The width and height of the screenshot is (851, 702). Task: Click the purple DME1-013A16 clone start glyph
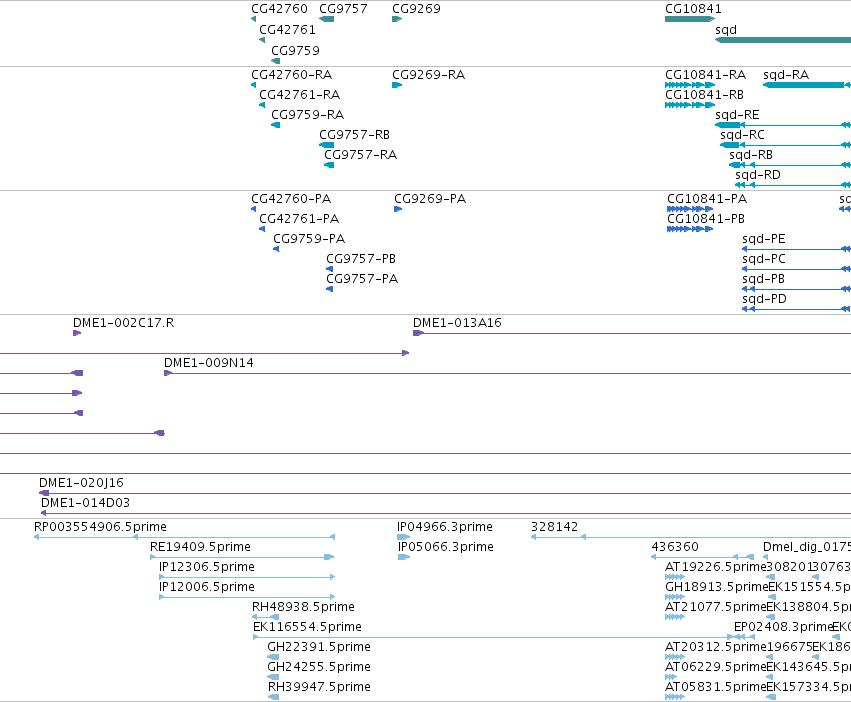(x=418, y=333)
